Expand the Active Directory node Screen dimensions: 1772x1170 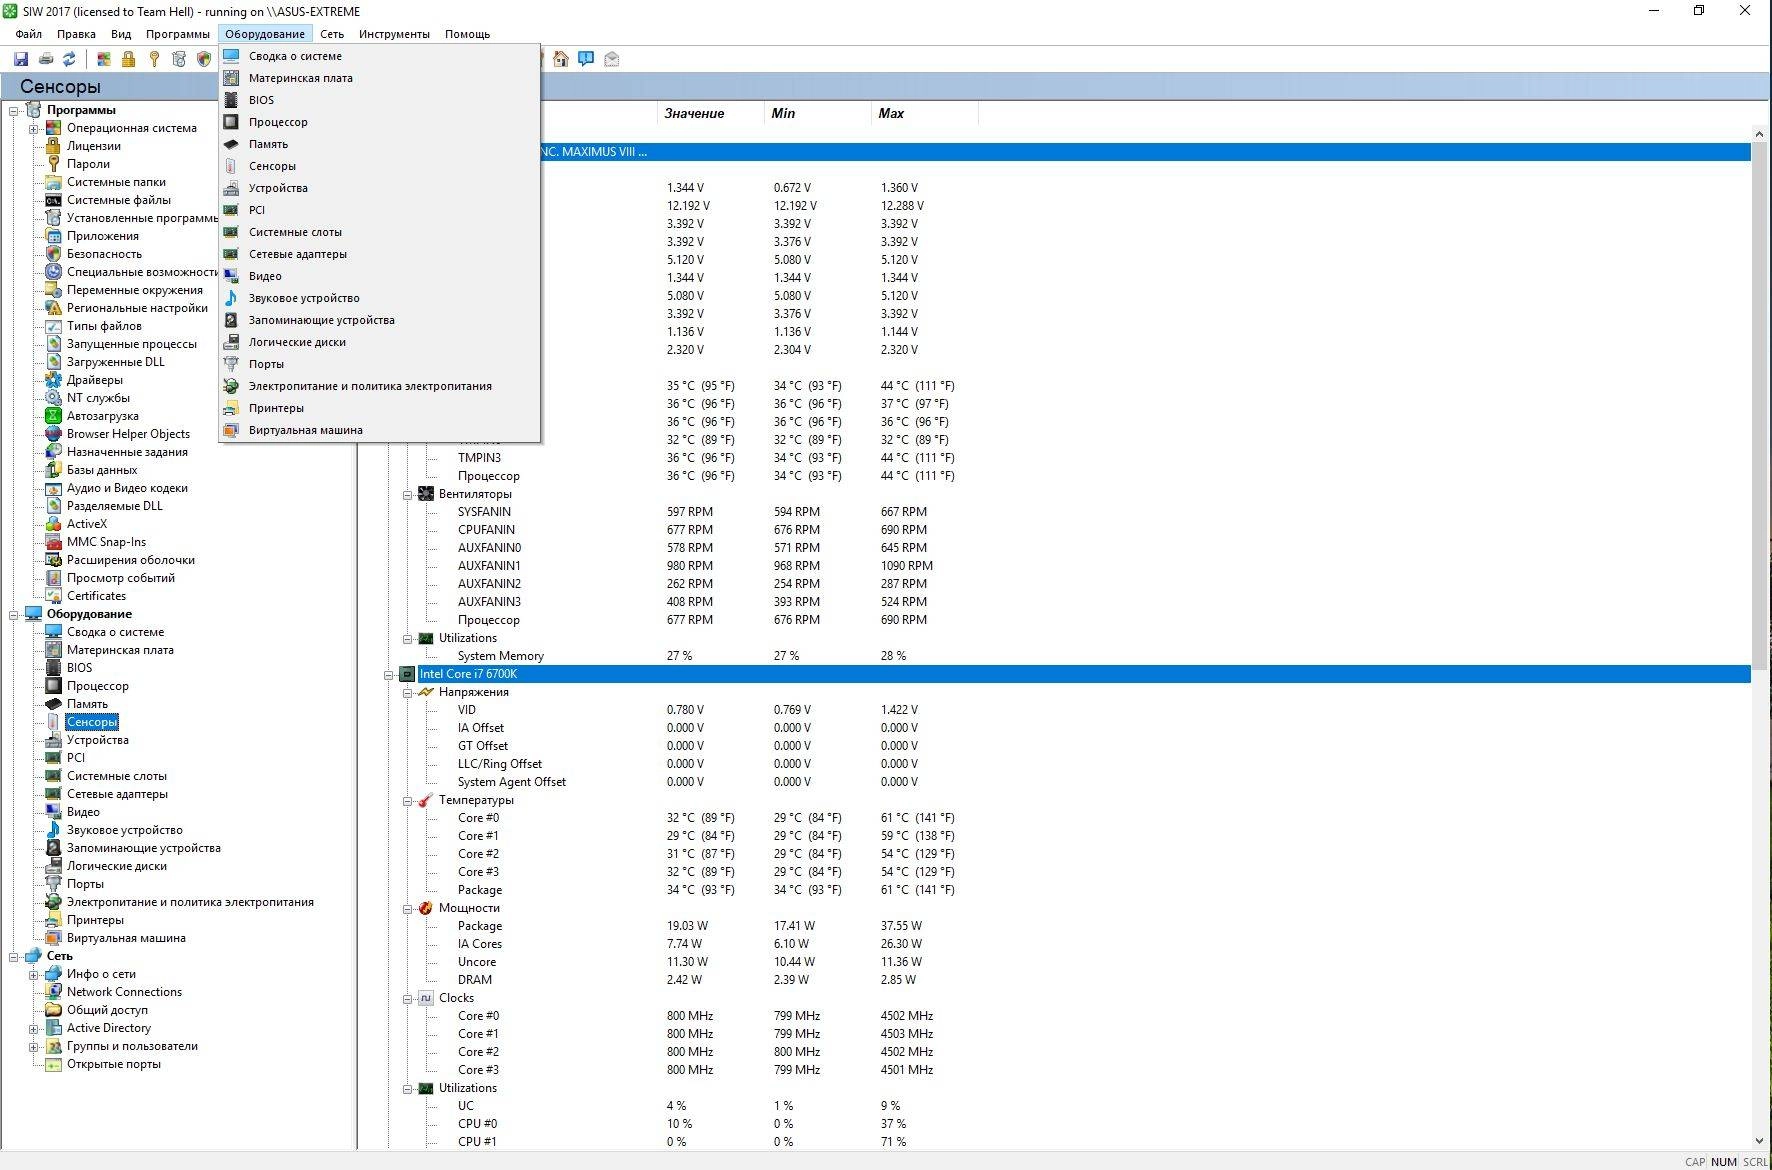pos(33,1029)
